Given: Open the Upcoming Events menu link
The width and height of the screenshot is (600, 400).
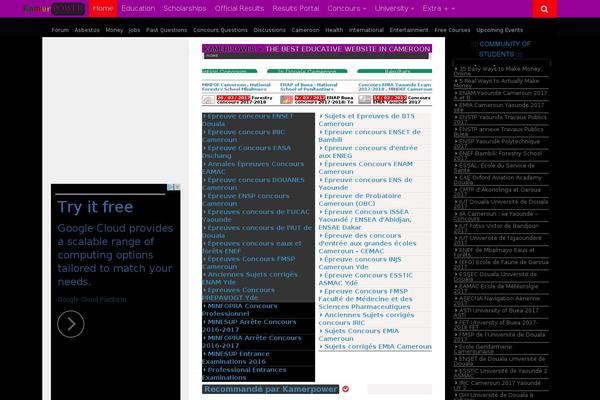Looking at the screenshot, I should (x=499, y=30).
